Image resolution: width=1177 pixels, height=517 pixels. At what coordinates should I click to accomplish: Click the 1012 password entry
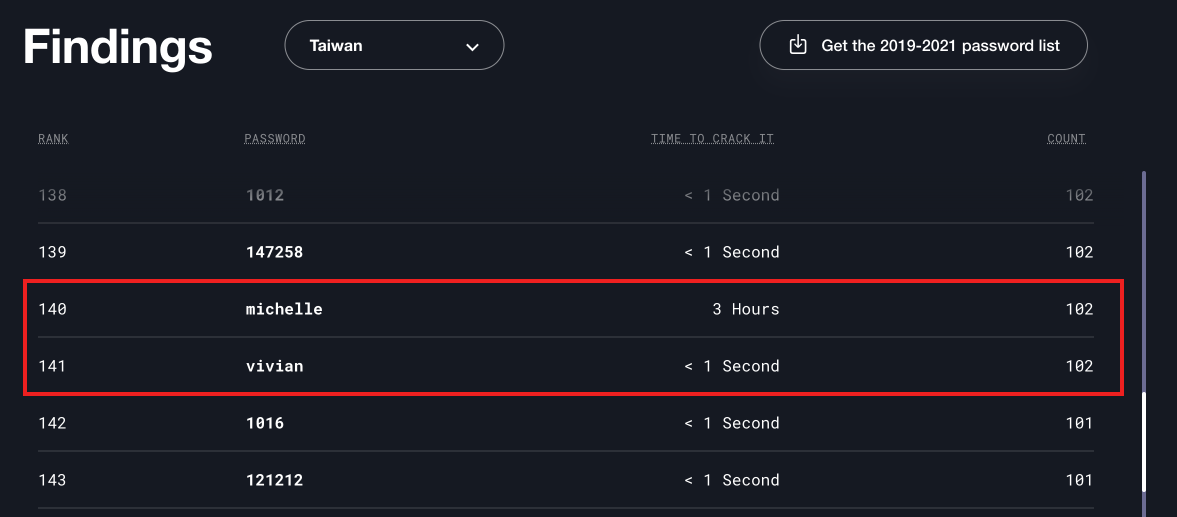click(265, 195)
